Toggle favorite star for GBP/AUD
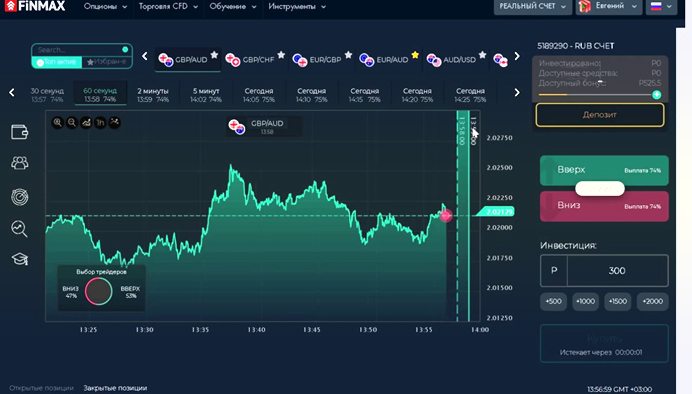The image size is (692, 394). (x=214, y=55)
